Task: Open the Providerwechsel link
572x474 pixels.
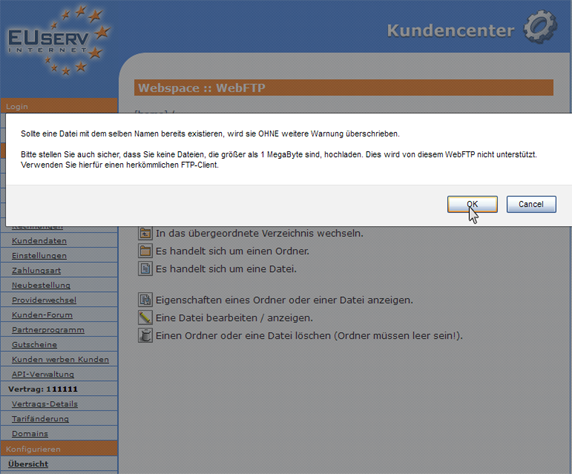Action: click(x=44, y=300)
